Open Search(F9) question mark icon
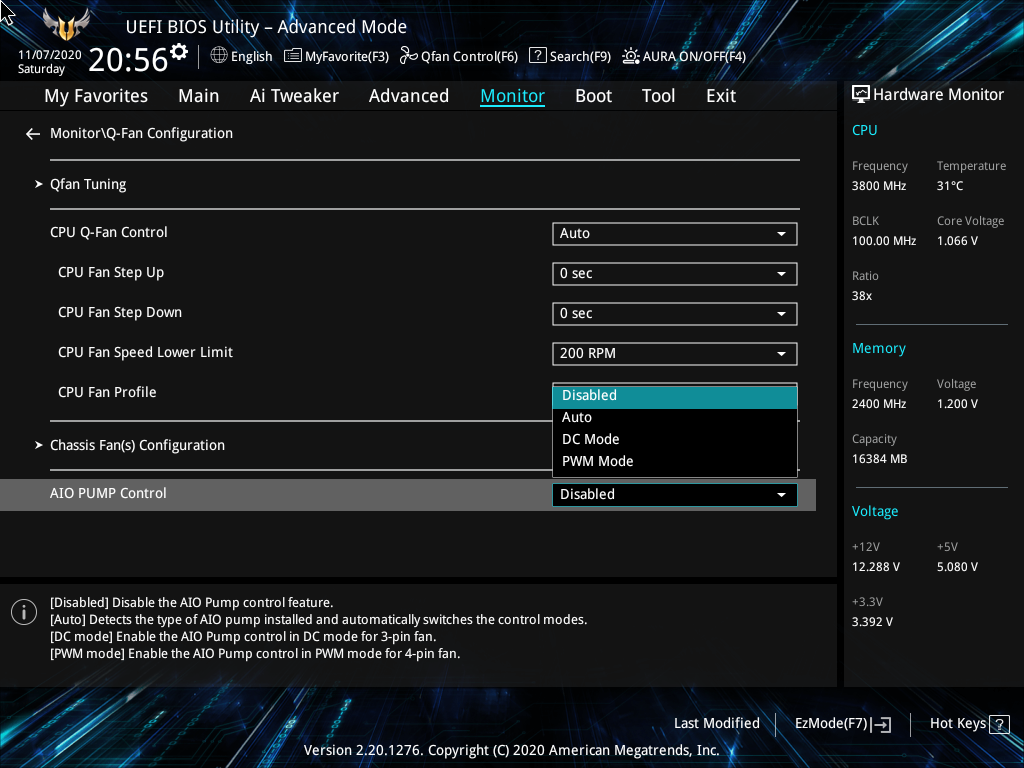 537,56
